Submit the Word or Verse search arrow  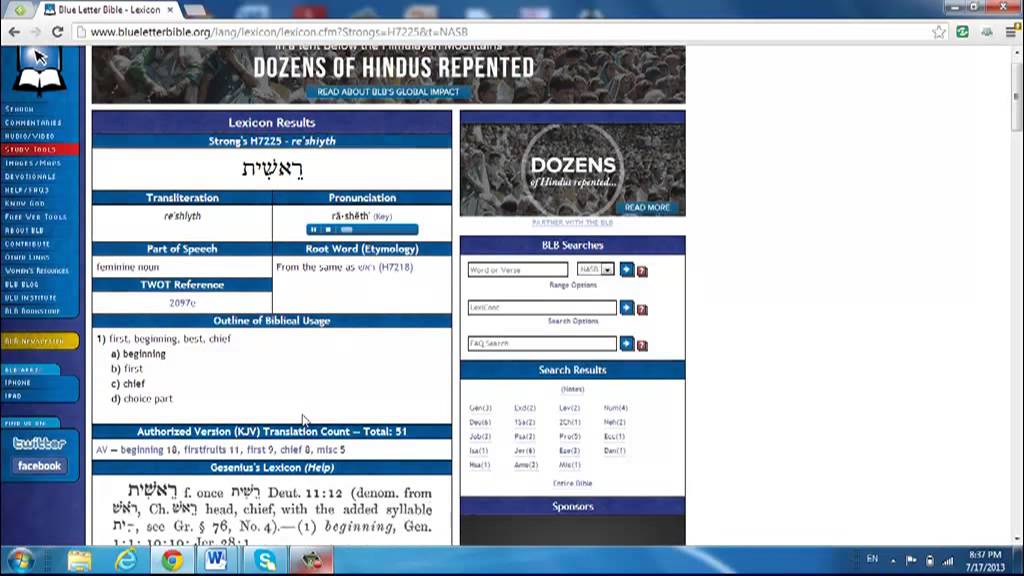pos(627,270)
